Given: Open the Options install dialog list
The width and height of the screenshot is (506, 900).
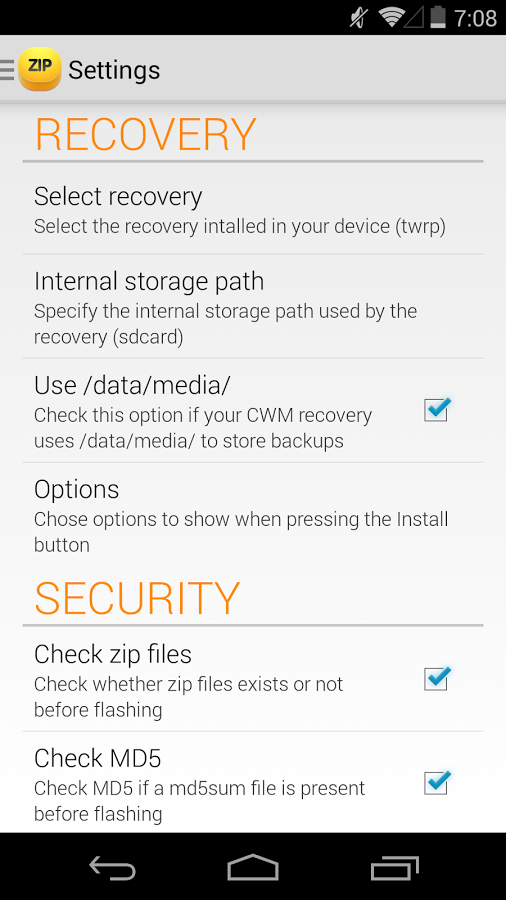Looking at the screenshot, I should [253, 515].
